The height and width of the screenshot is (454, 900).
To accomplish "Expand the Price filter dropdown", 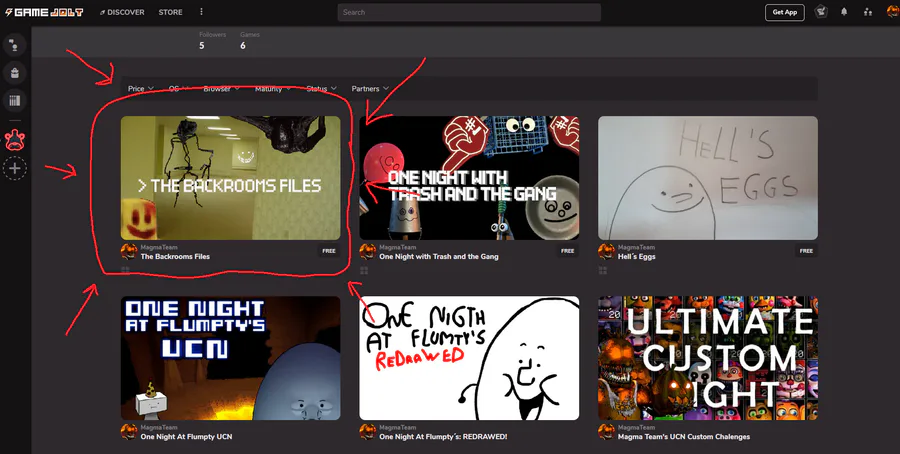I will coord(141,88).
